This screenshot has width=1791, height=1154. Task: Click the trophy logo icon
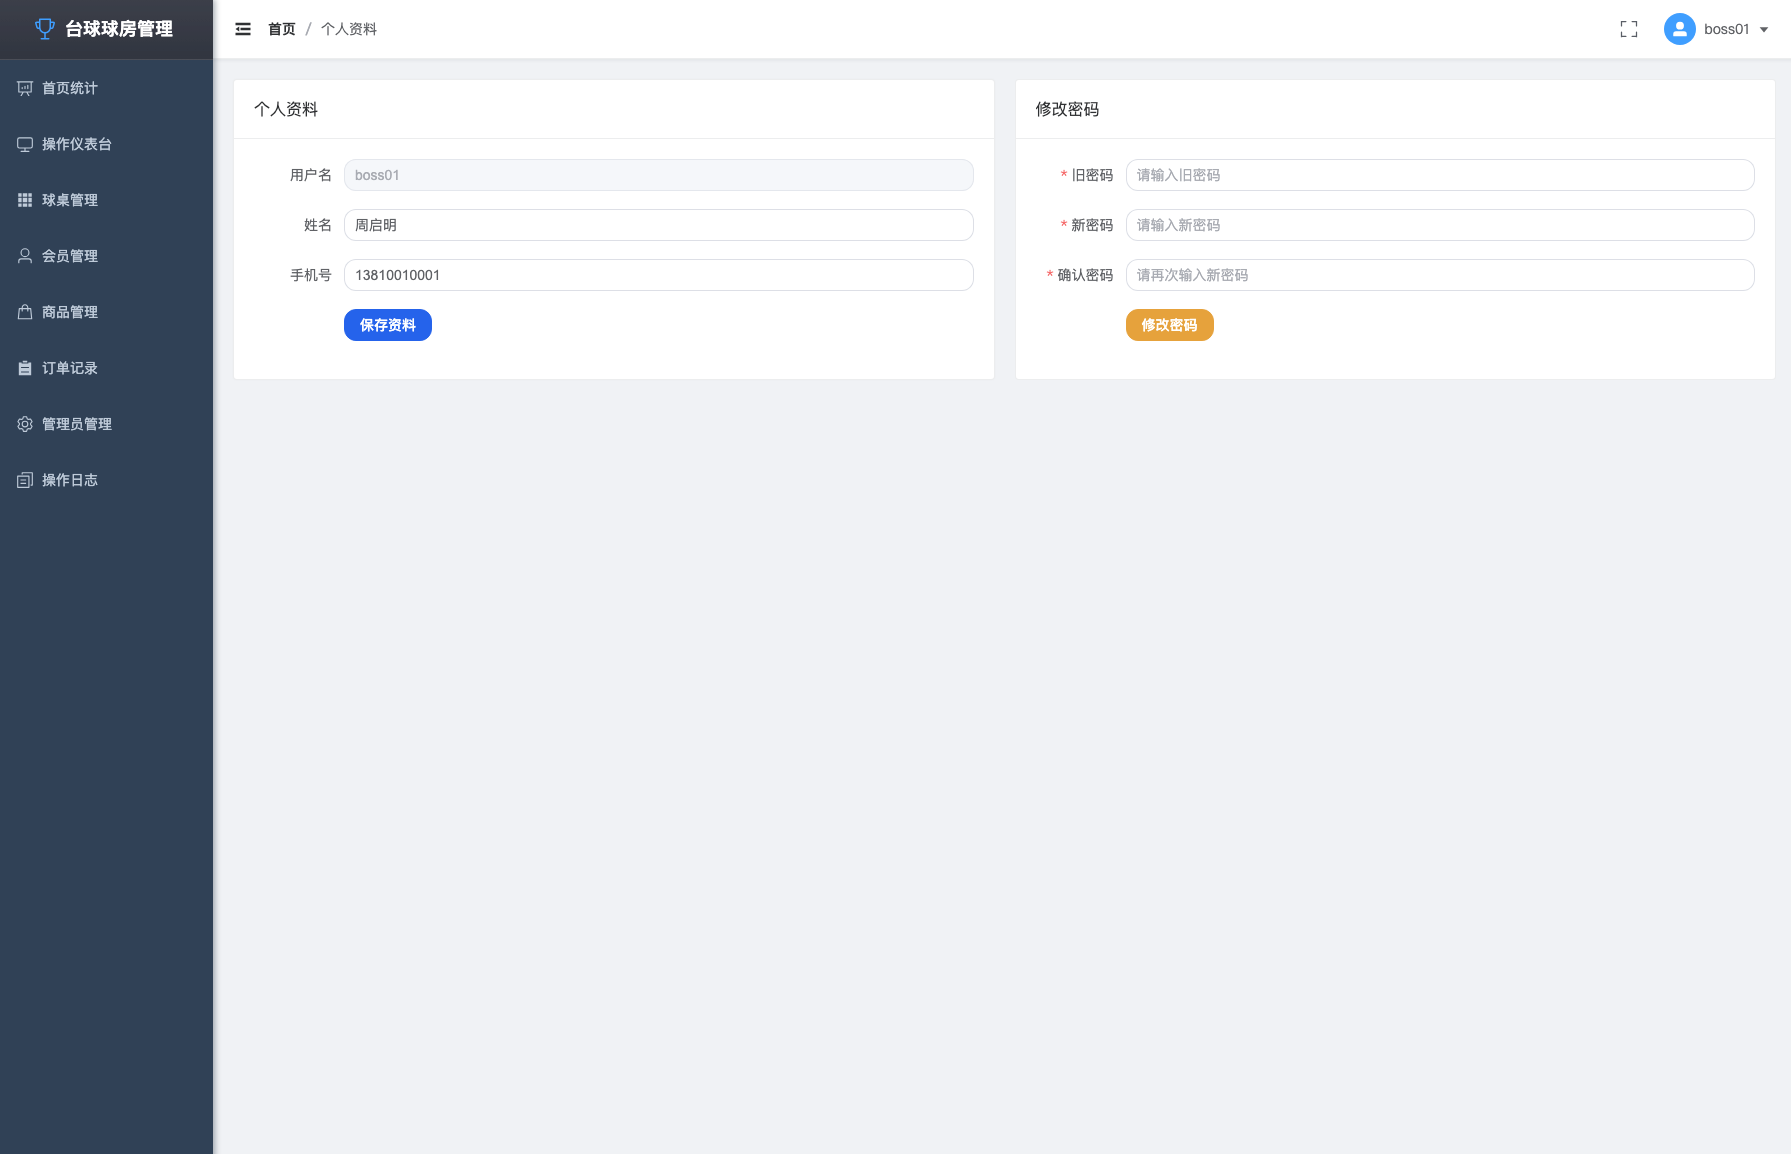tap(45, 29)
